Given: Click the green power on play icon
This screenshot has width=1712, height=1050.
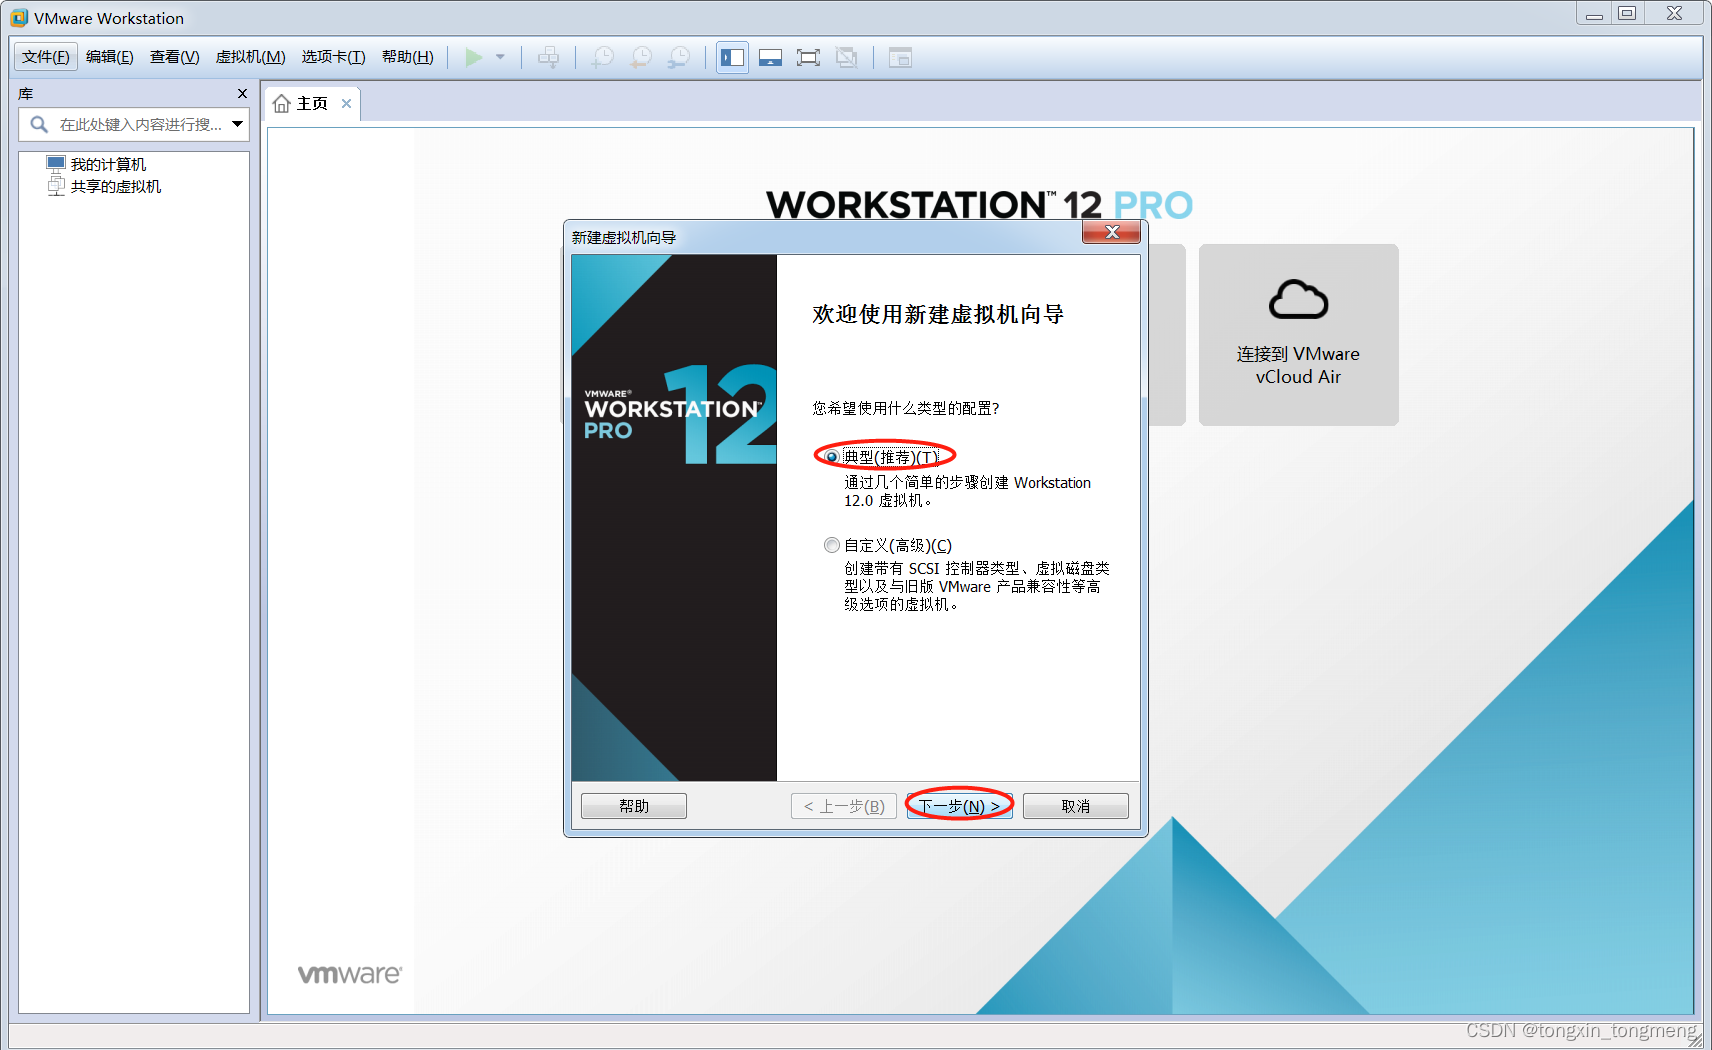Looking at the screenshot, I should (x=474, y=58).
